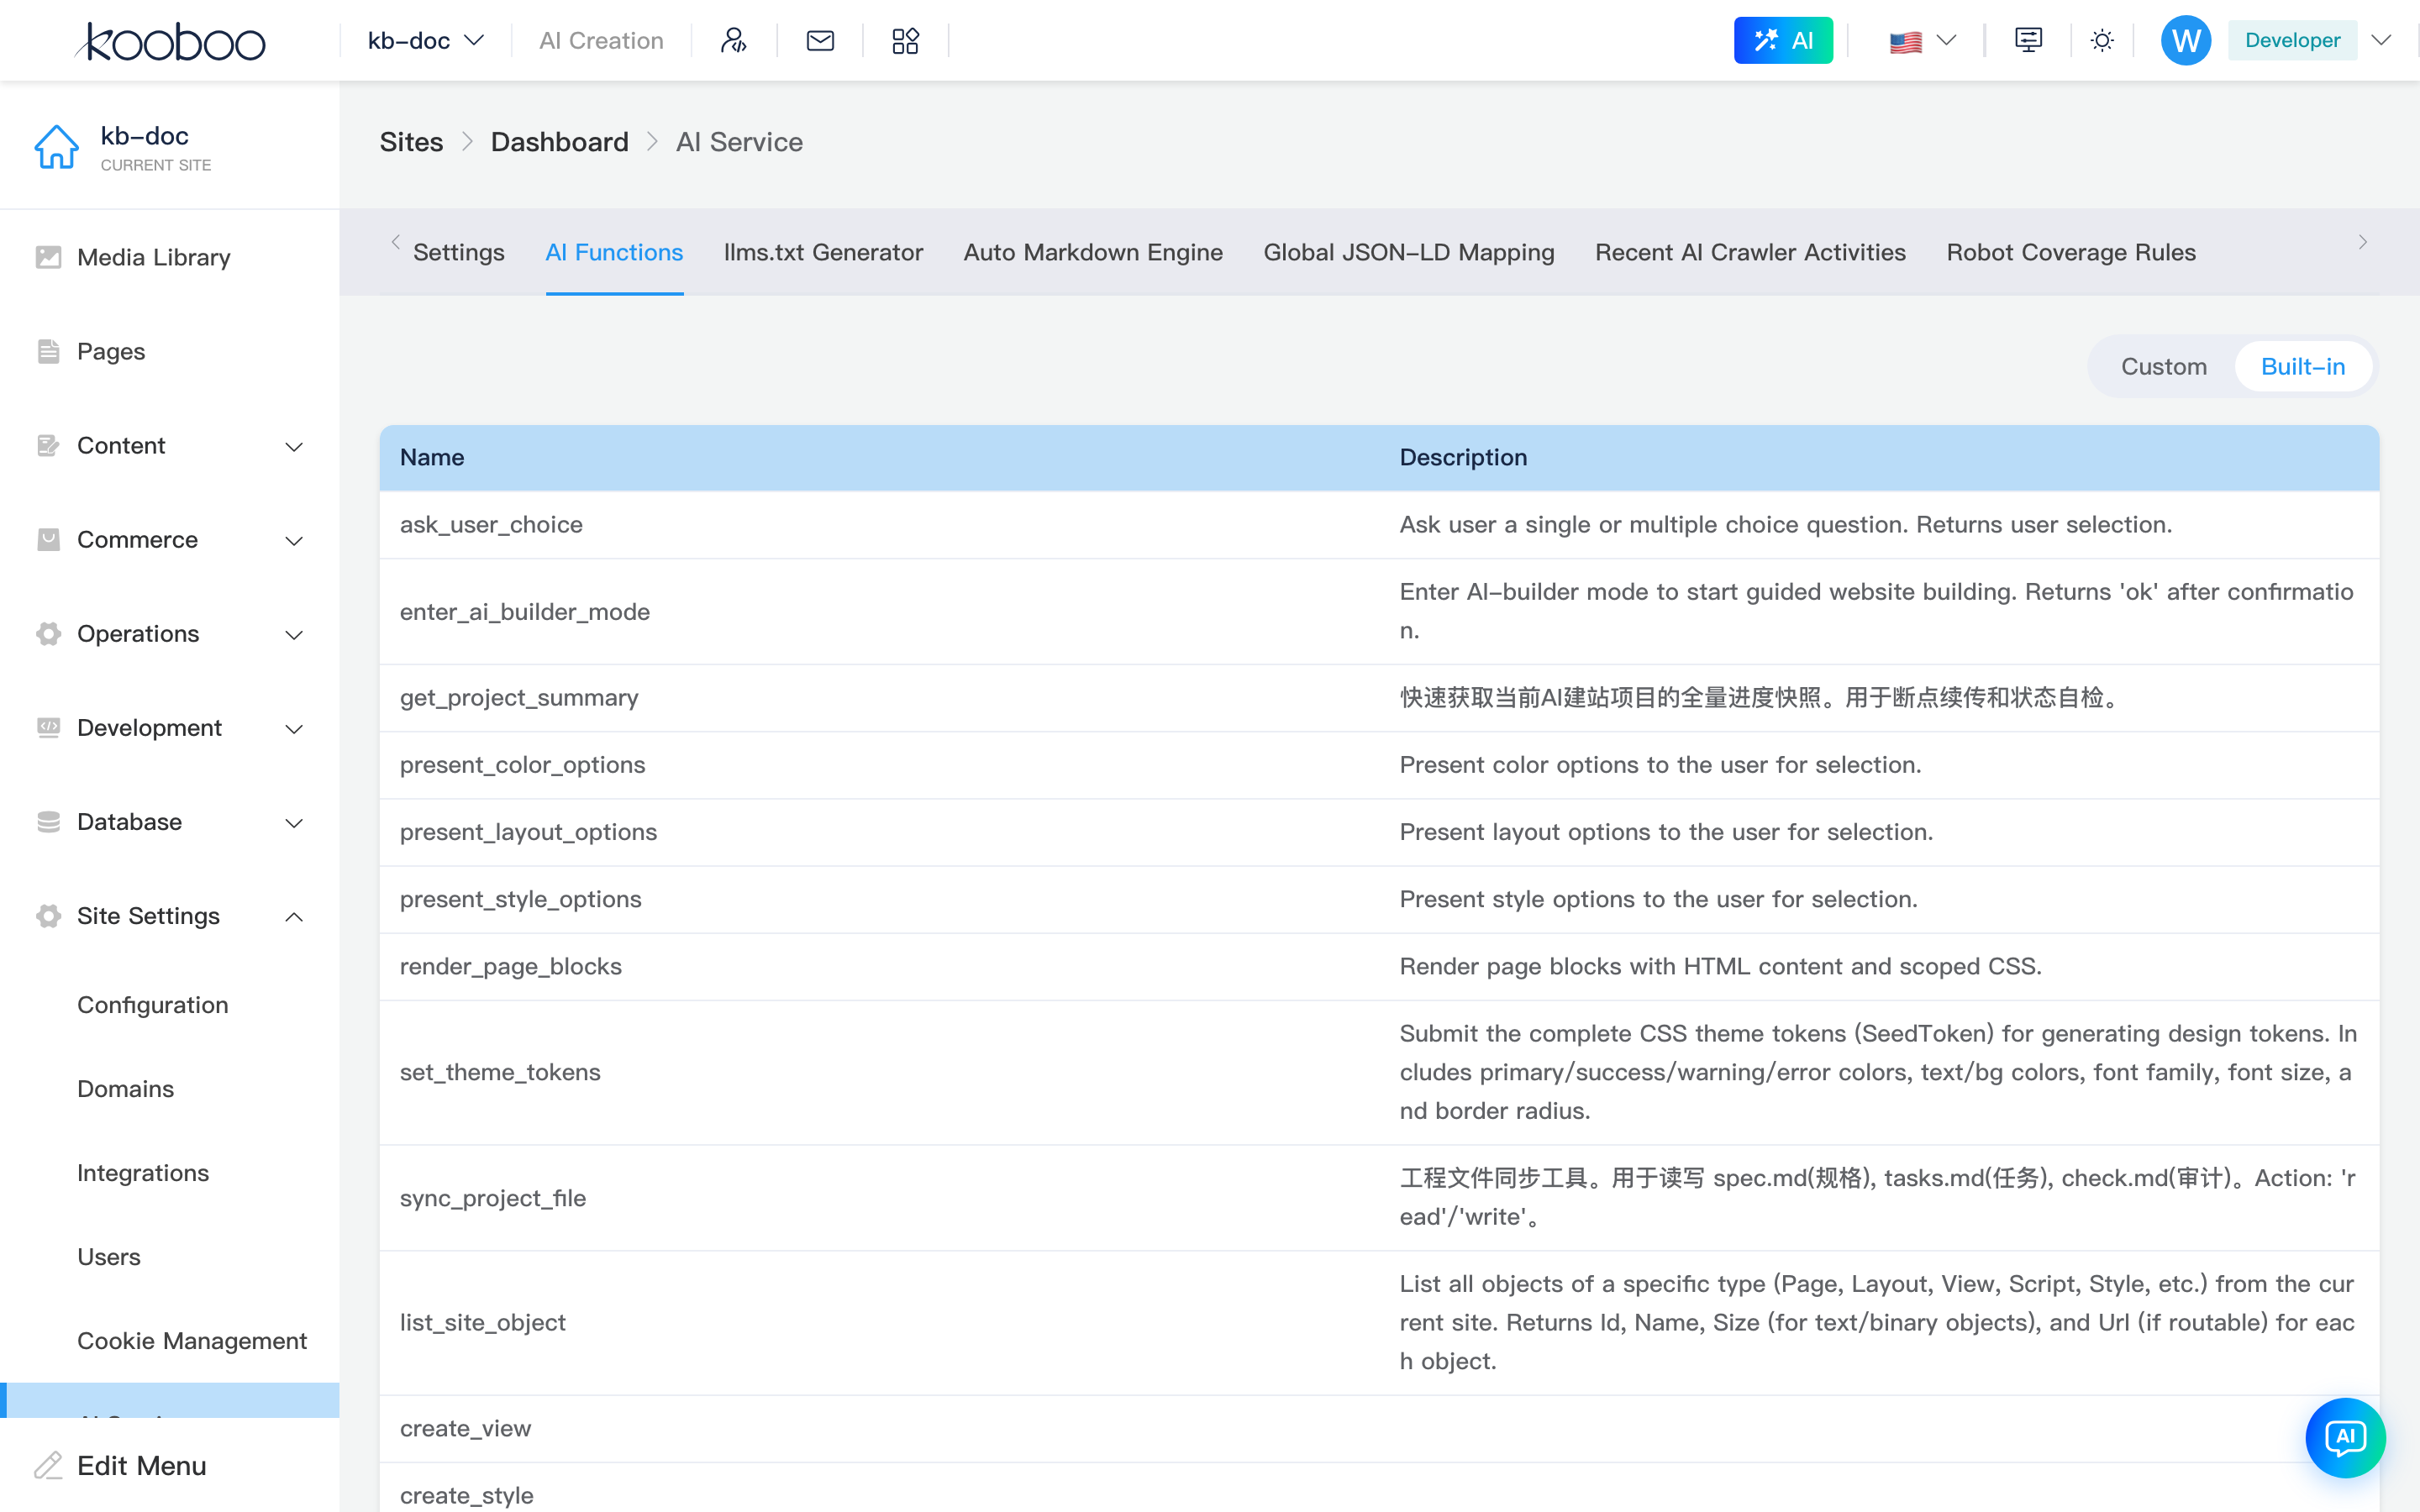The width and height of the screenshot is (2420, 1512).
Task: Open the floating AI chat bubble
Action: tap(2345, 1437)
